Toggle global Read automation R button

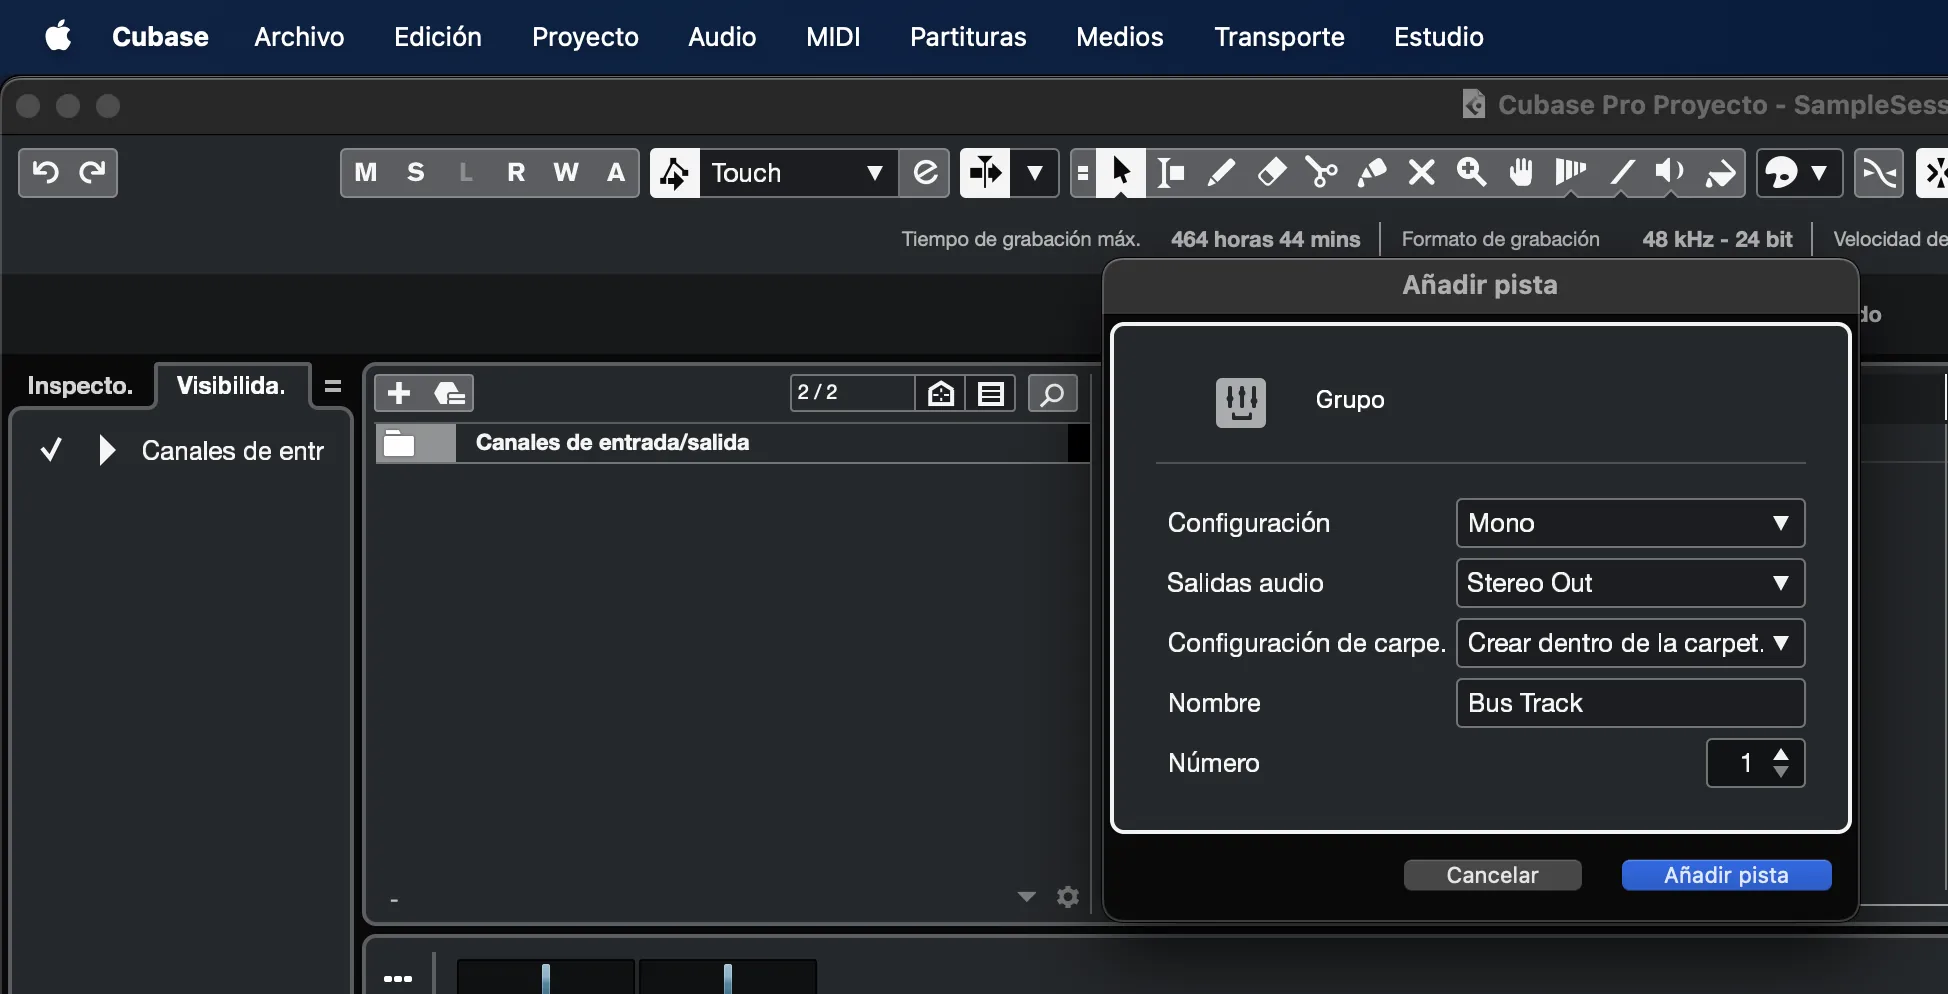[516, 173]
